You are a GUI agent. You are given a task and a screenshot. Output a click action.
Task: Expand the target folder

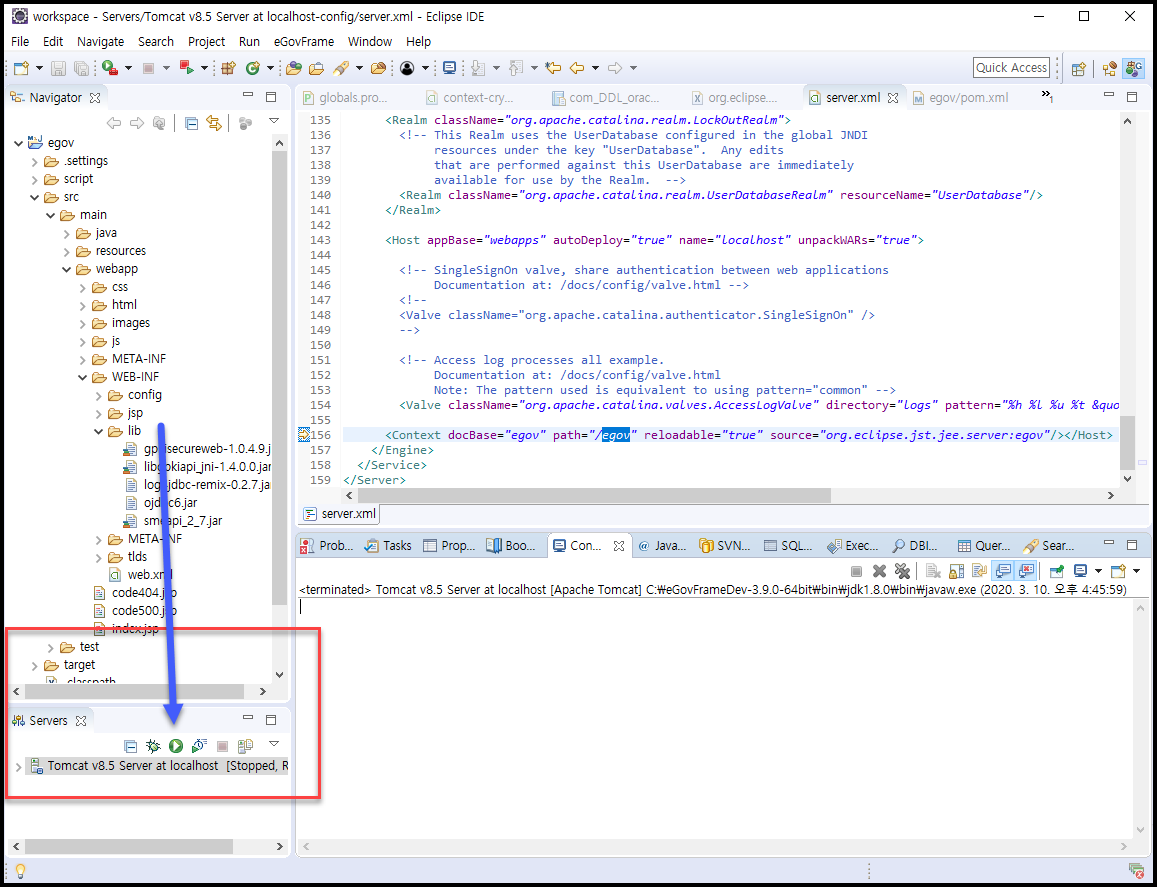35,666
